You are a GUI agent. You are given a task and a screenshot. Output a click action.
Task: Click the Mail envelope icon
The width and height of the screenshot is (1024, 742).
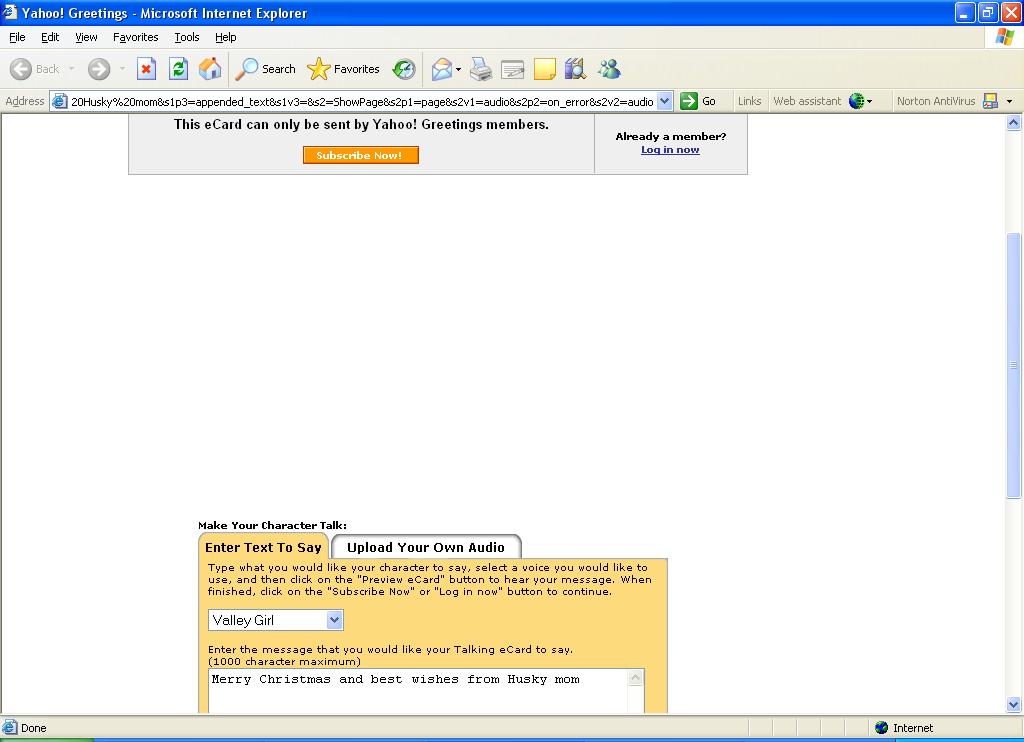(442, 69)
